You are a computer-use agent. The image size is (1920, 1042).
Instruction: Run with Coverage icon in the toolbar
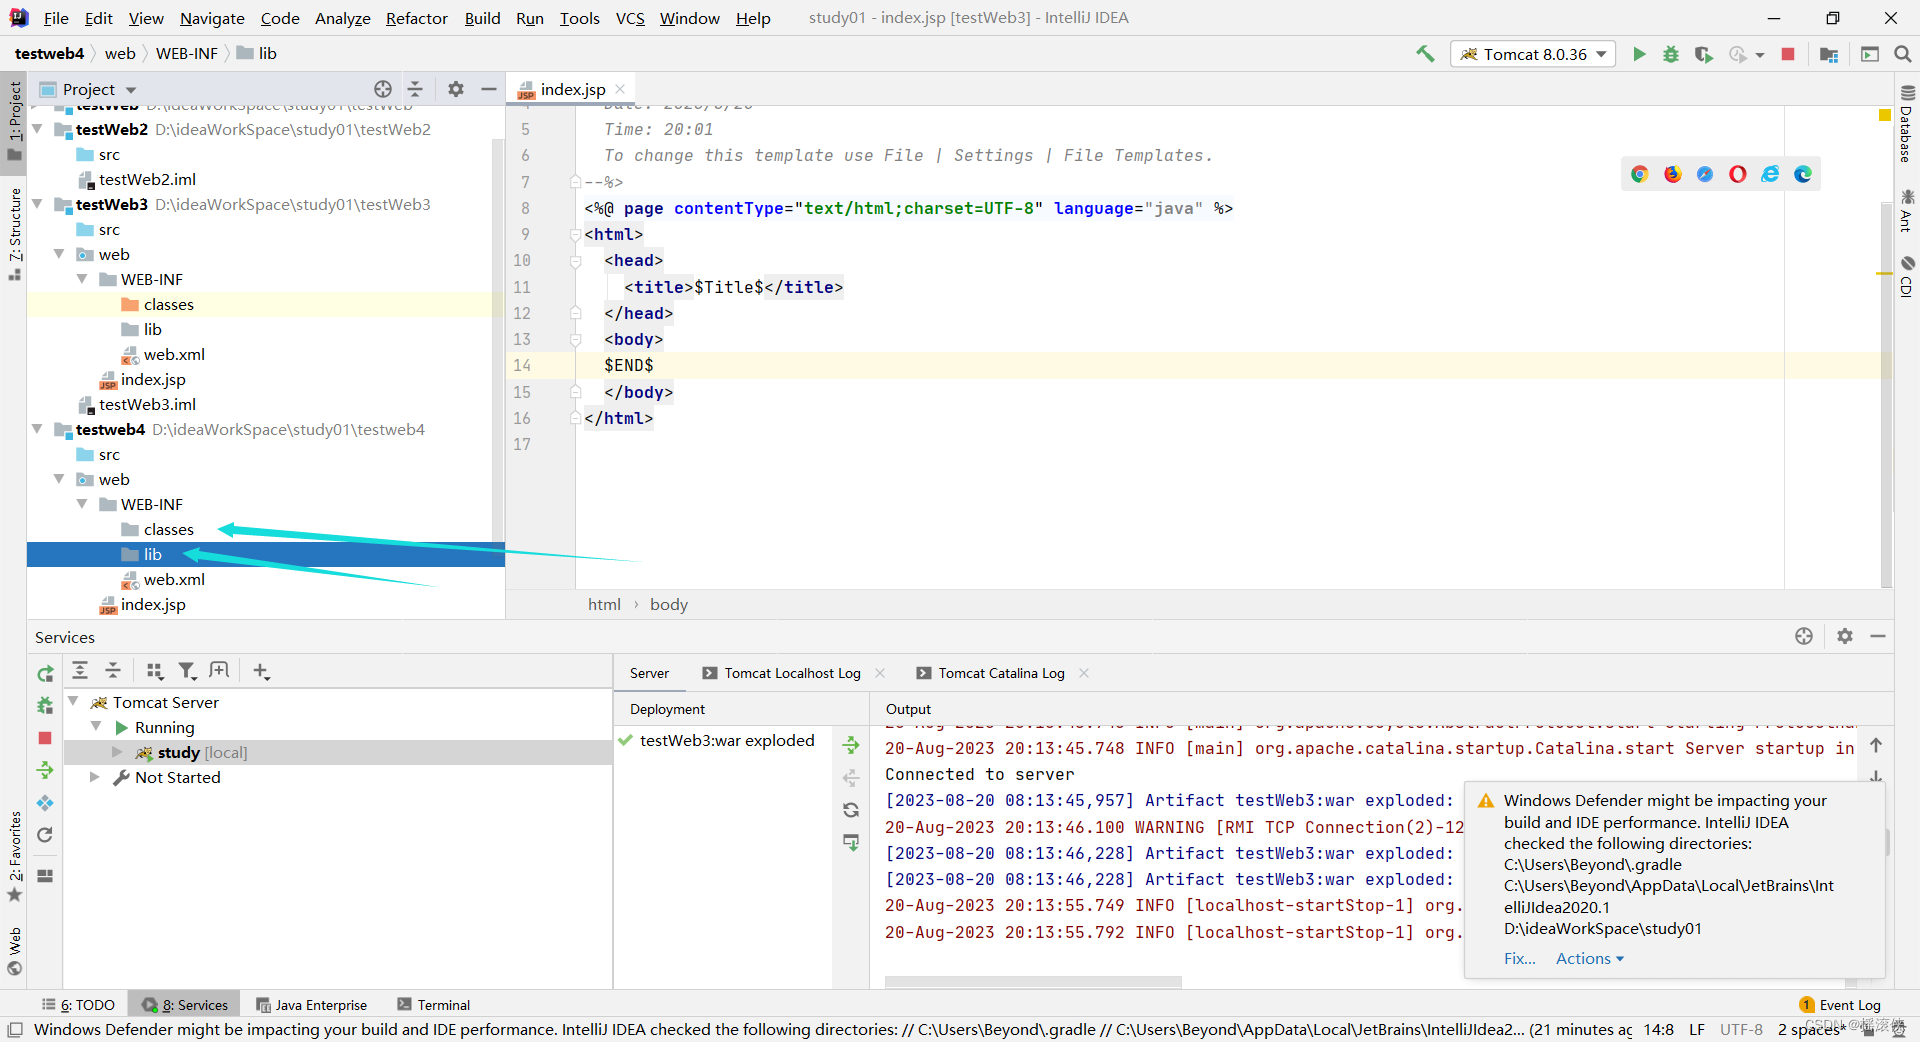pos(1703,54)
